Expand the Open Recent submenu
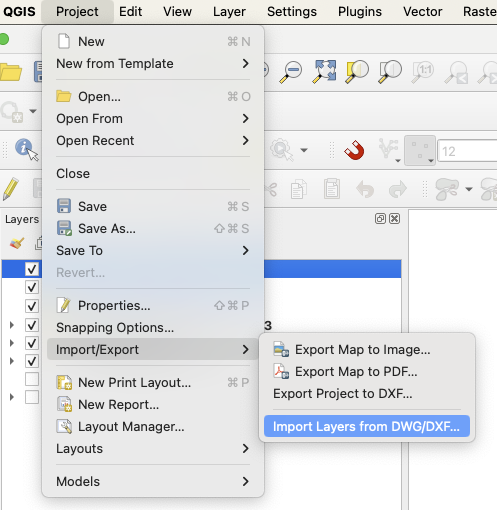 pyautogui.click(x=153, y=141)
